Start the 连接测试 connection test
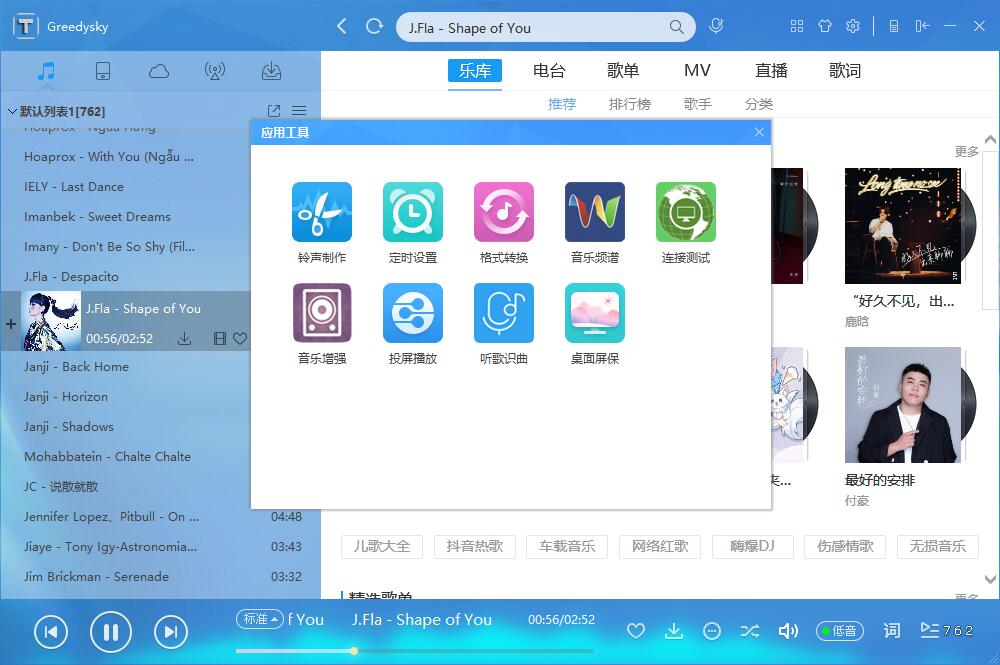Image resolution: width=1000 pixels, height=665 pixels. (x=685, y=212)
